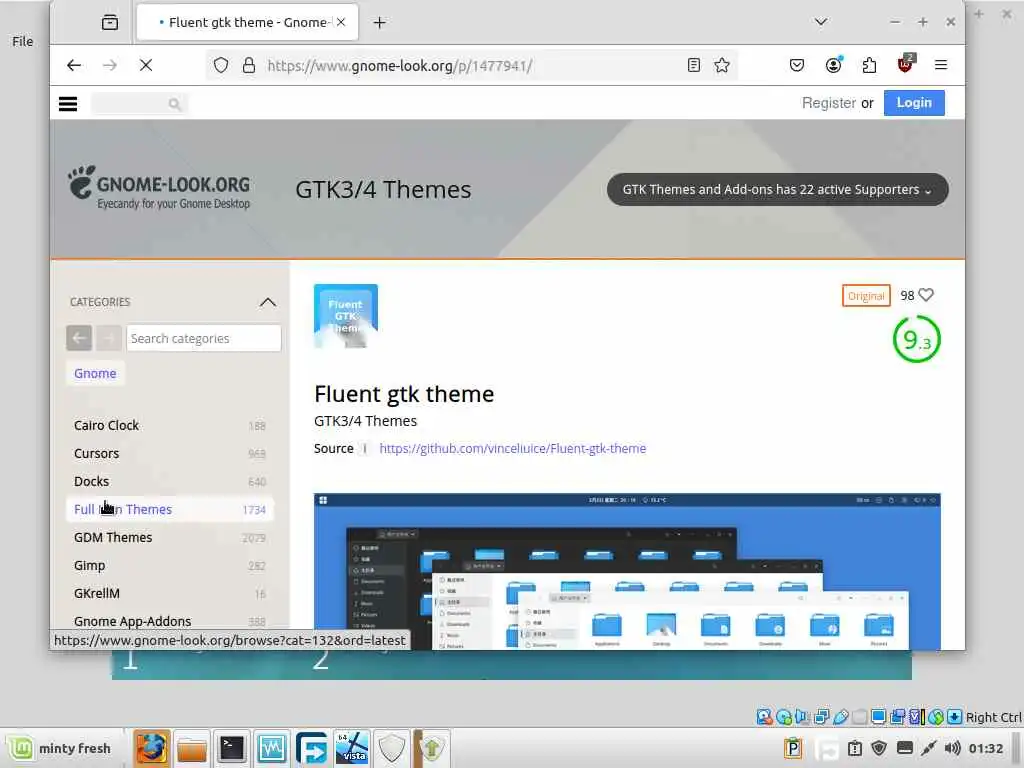Viewport: 1024px width, 768px height.
Task: Open the theme screenshot preview image
Action: (627, 571)
